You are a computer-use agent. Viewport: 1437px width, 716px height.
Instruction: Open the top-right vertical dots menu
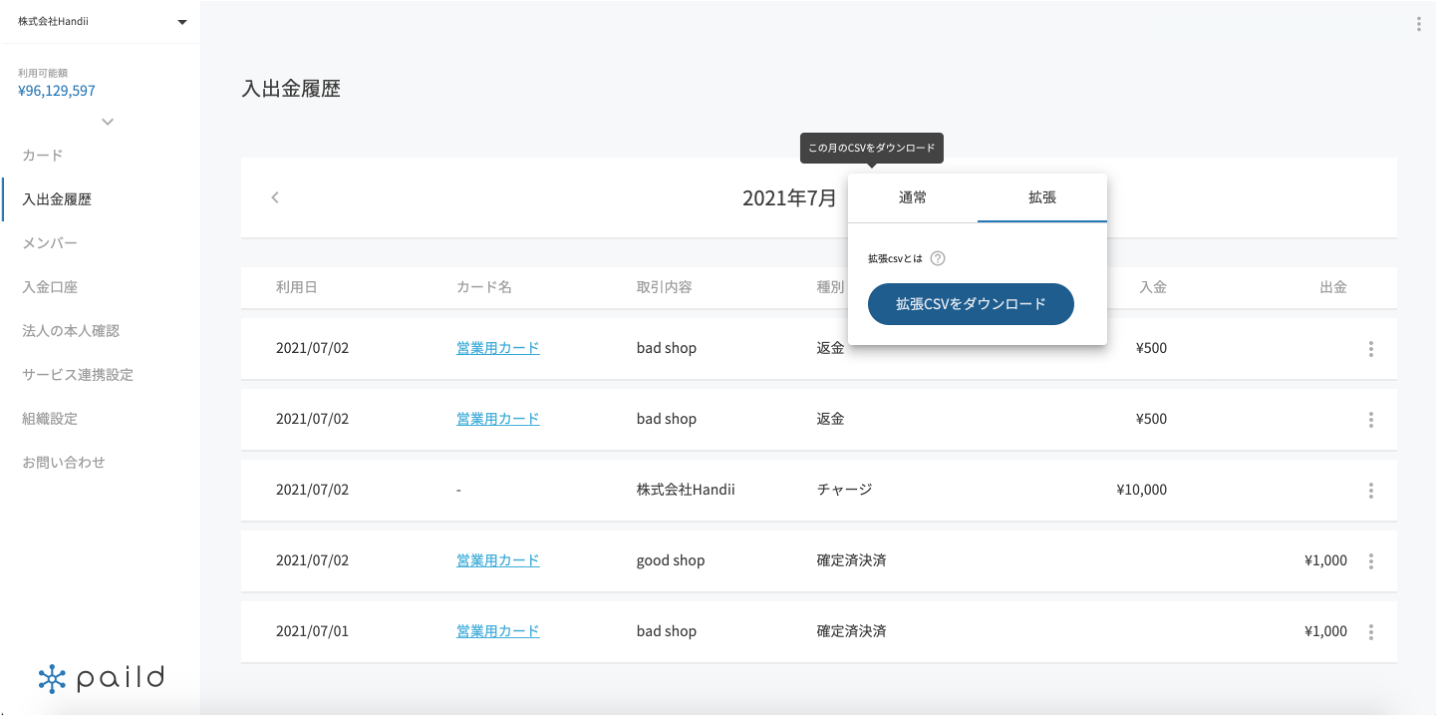tap(1418, 24)
